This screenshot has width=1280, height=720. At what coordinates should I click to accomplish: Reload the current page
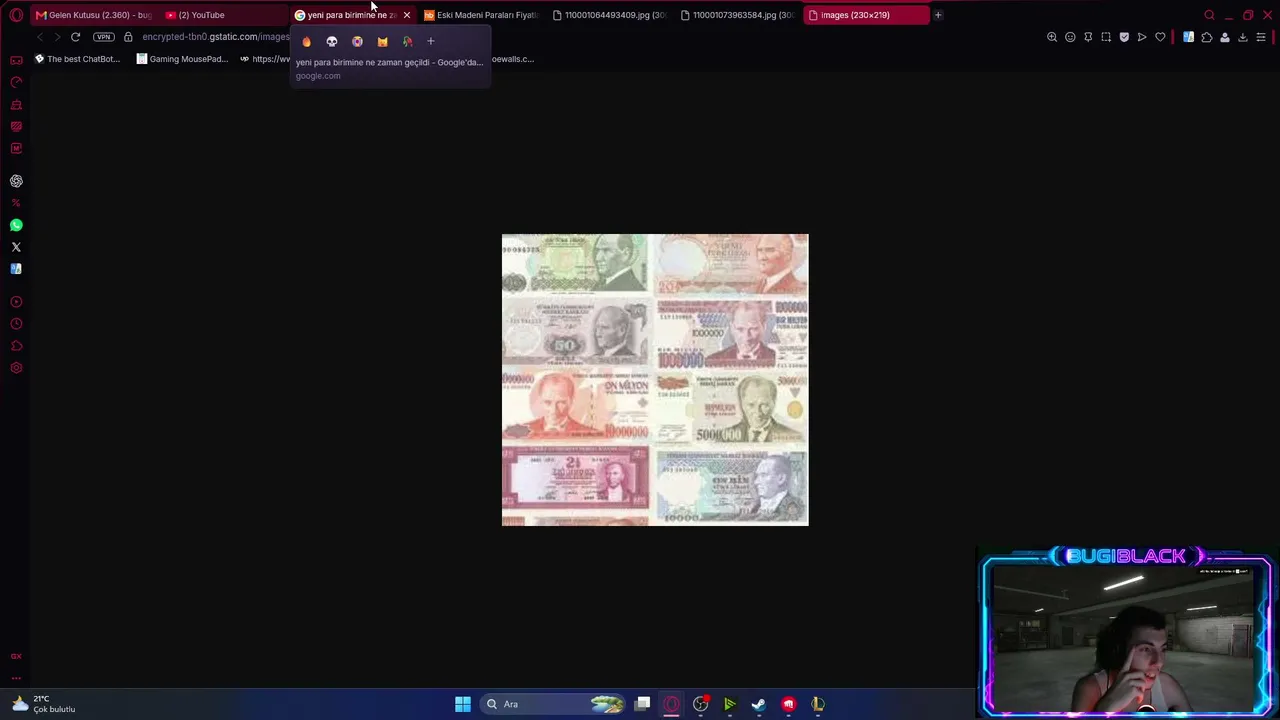[x=75, y=37]
